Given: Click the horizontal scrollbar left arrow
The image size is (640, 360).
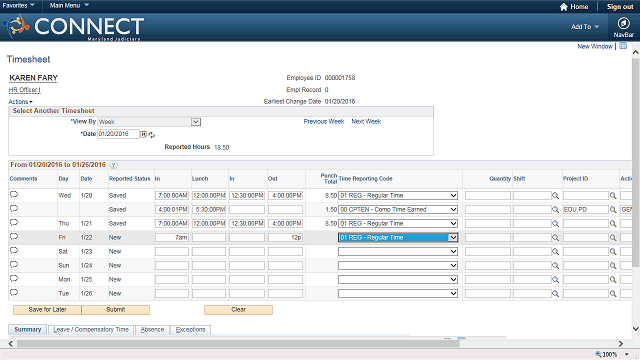Looking at the screenshot, I should 11,344.
